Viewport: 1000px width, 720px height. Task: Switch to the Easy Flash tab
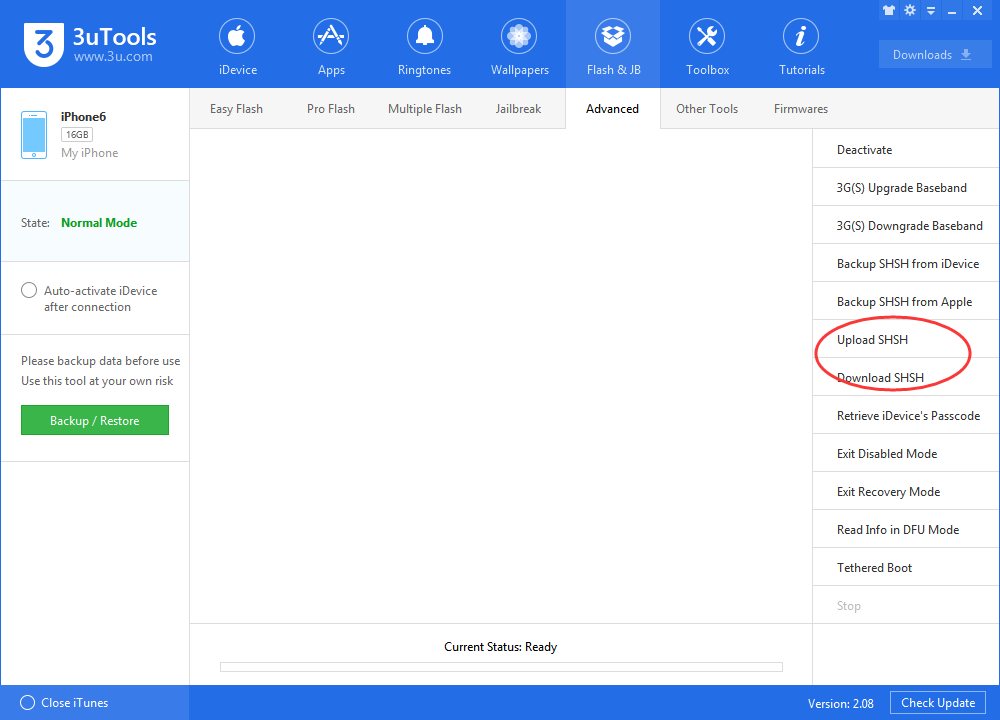(236, 109)
